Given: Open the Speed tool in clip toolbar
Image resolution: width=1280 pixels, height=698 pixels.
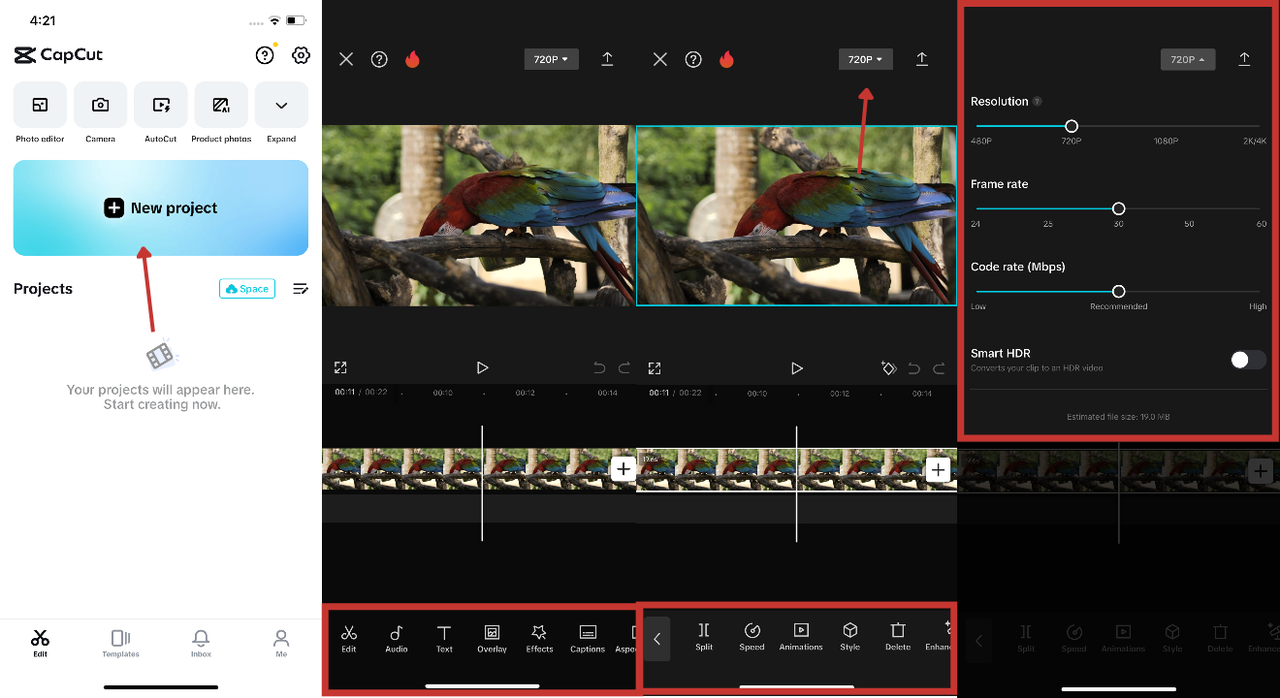Looking at the screenshot, I should [752, 637].
